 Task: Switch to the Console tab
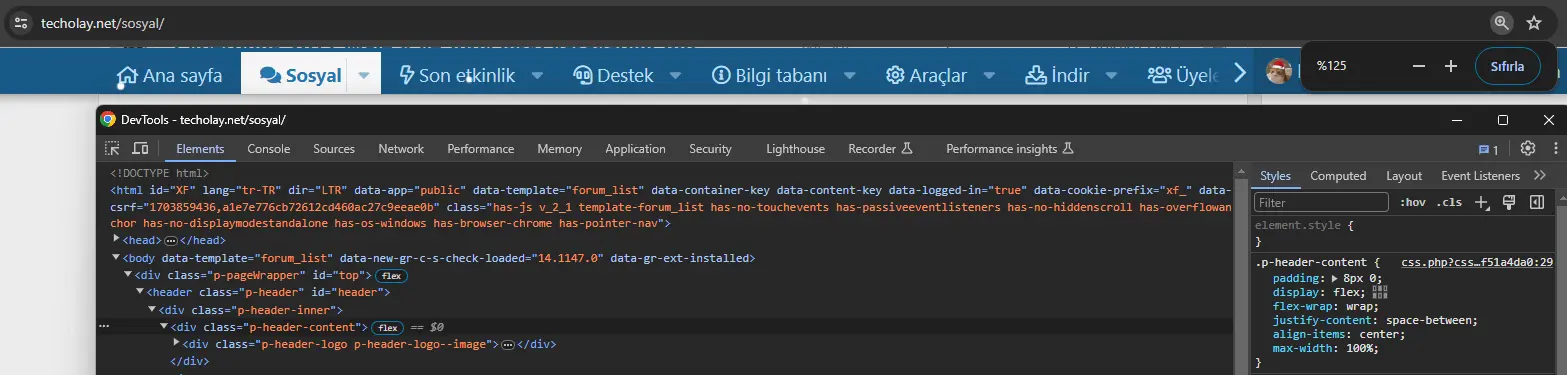click(269, 149)
